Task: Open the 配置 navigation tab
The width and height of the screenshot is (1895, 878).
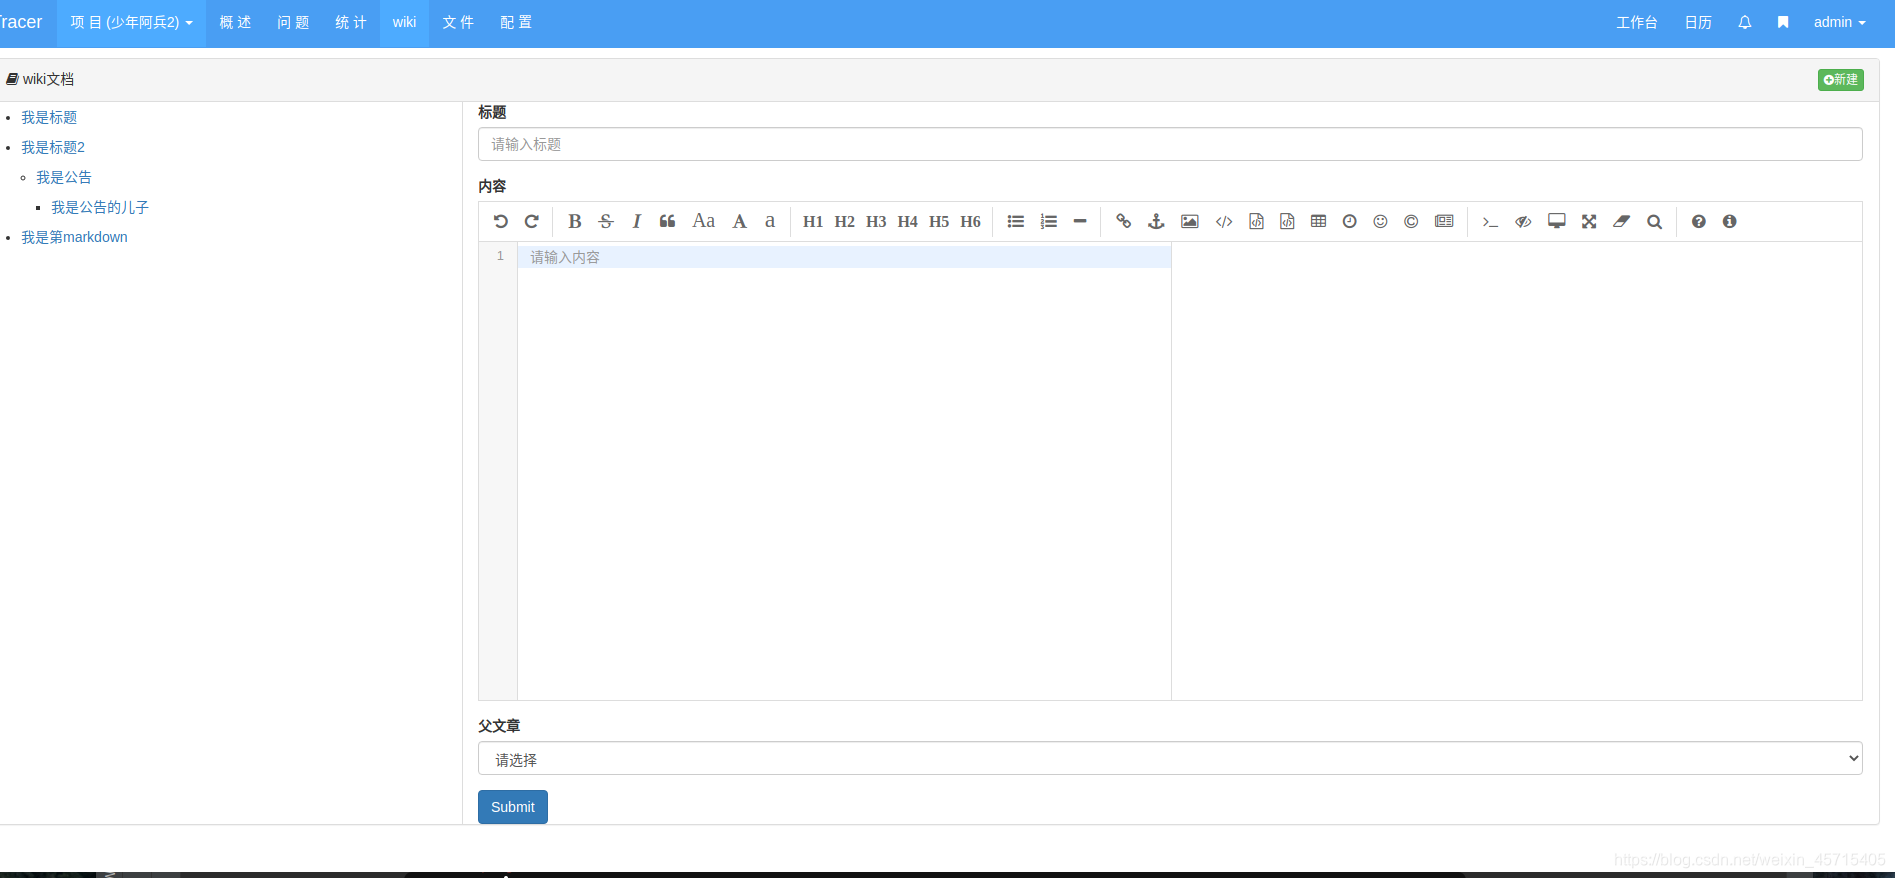Action: (x=516, y=23)
